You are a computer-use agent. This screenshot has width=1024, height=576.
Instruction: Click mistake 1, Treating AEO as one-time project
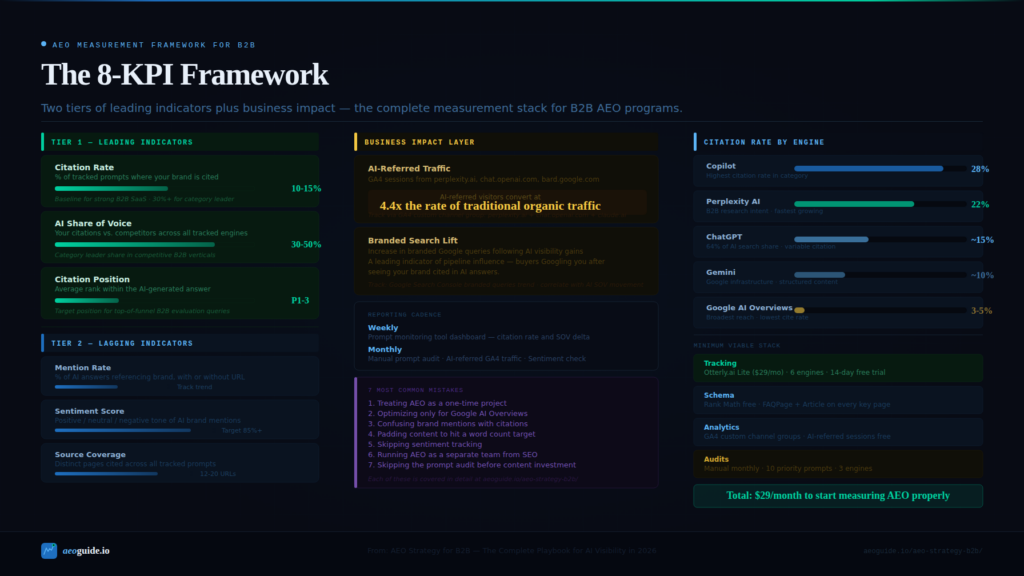[437, 403]
